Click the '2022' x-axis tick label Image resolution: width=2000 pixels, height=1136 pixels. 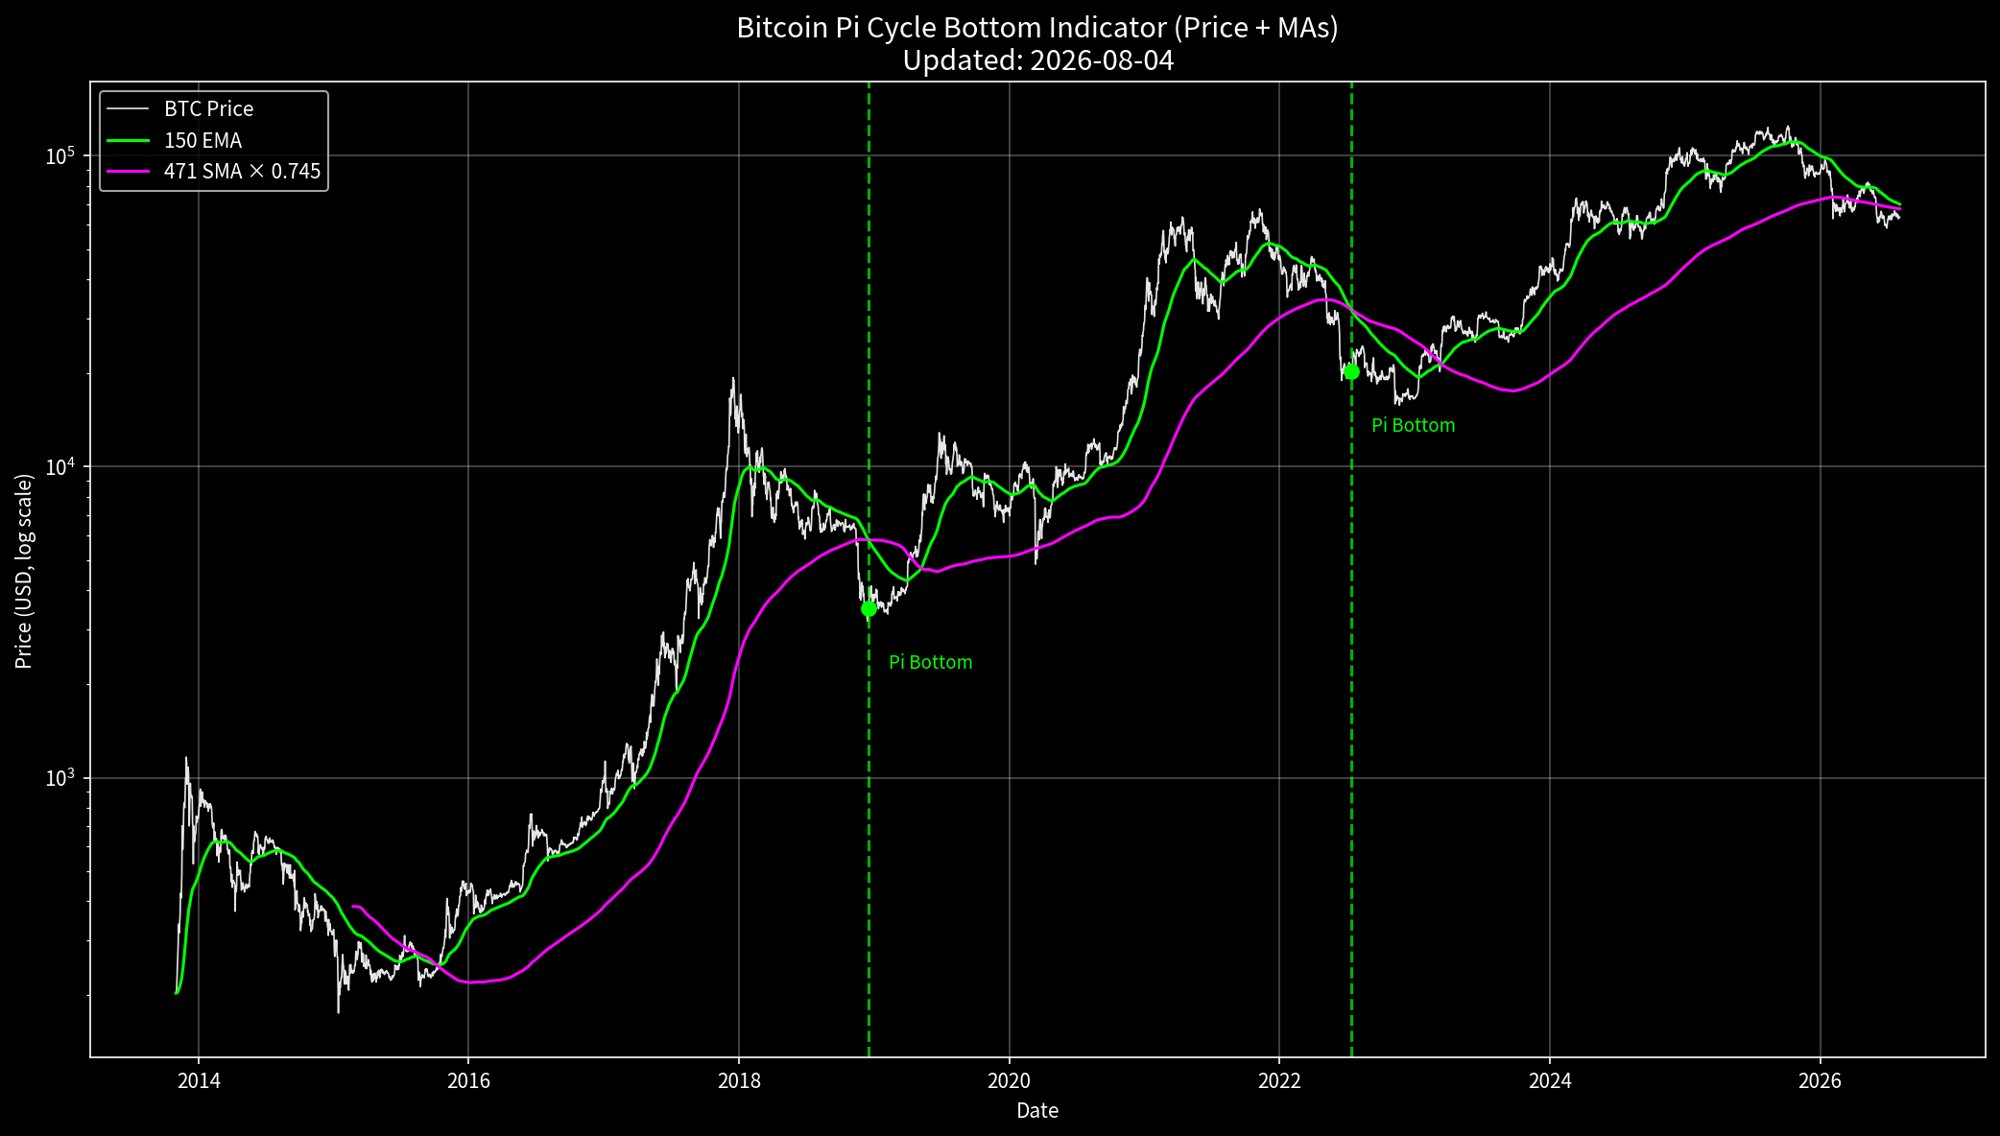click(x=1279, y=1081)
